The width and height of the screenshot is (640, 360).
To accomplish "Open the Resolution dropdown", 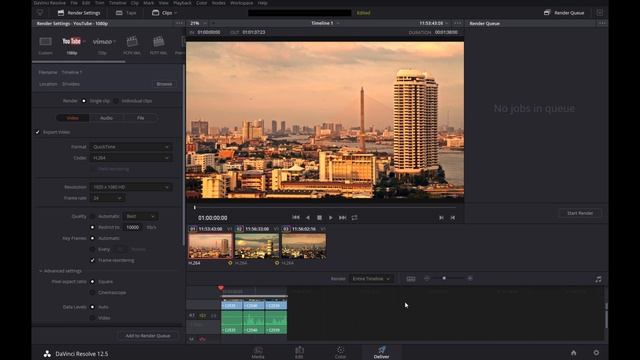I will [131, 187].
